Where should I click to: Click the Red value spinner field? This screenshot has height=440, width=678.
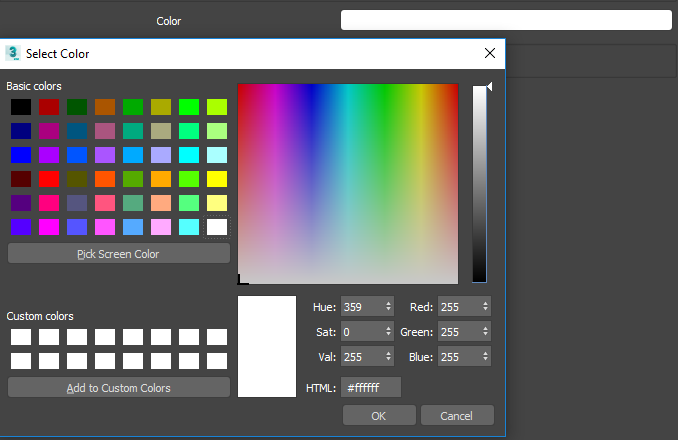point(460,307)
